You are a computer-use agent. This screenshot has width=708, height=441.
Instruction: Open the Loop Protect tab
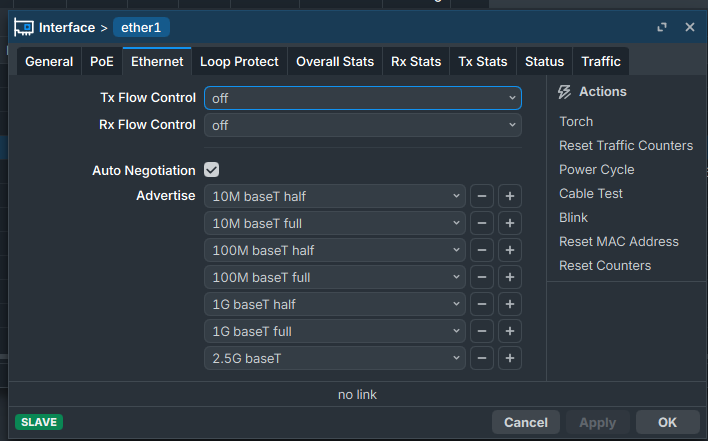239,61
